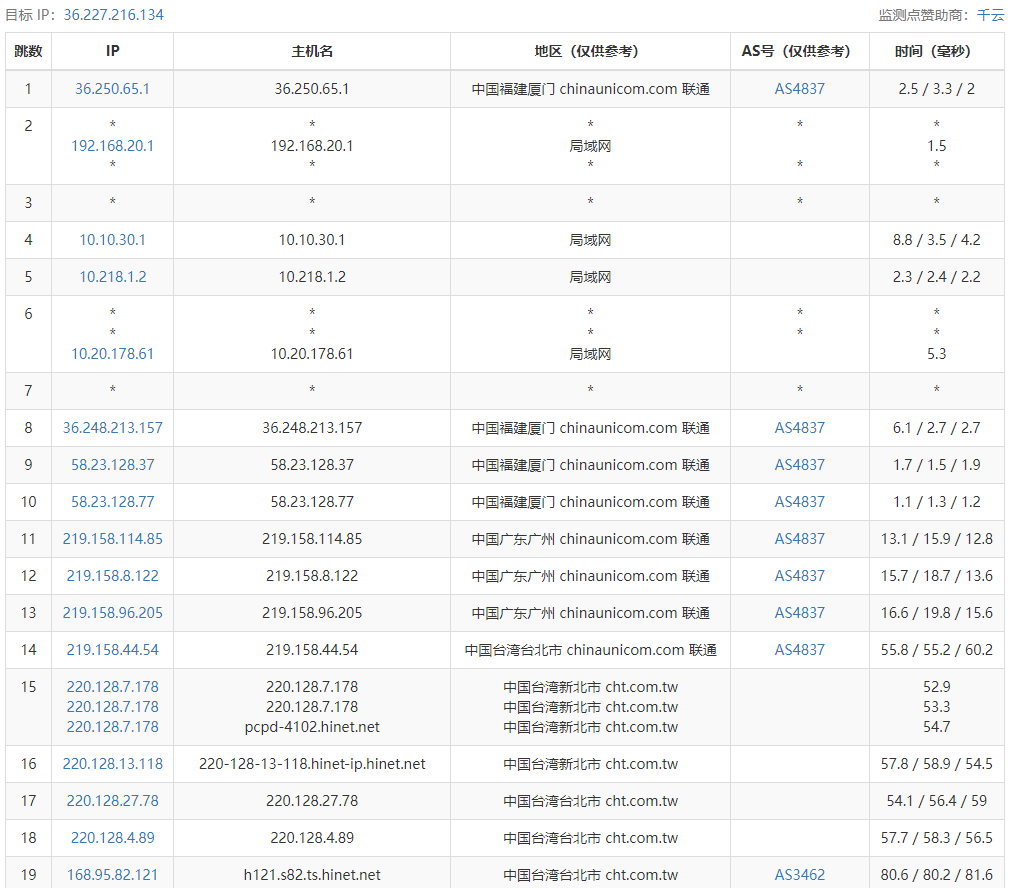Click AS4837 link in hop 10 row
Viewport: 1011px width, 888px height.
tap(800, 502)
